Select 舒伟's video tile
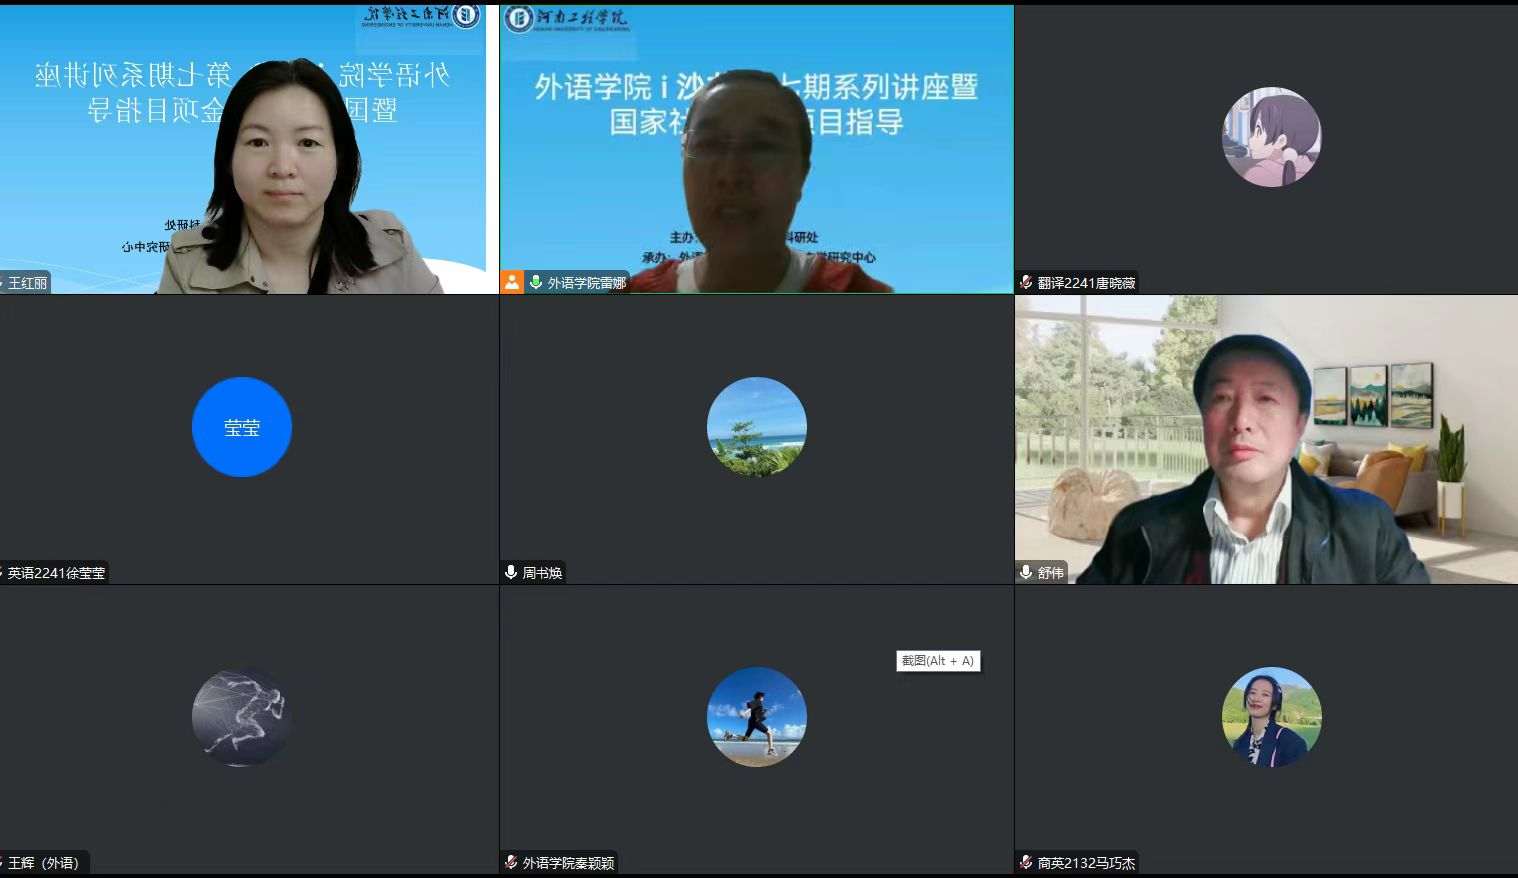1518x878 pixels. [1266, 440]
